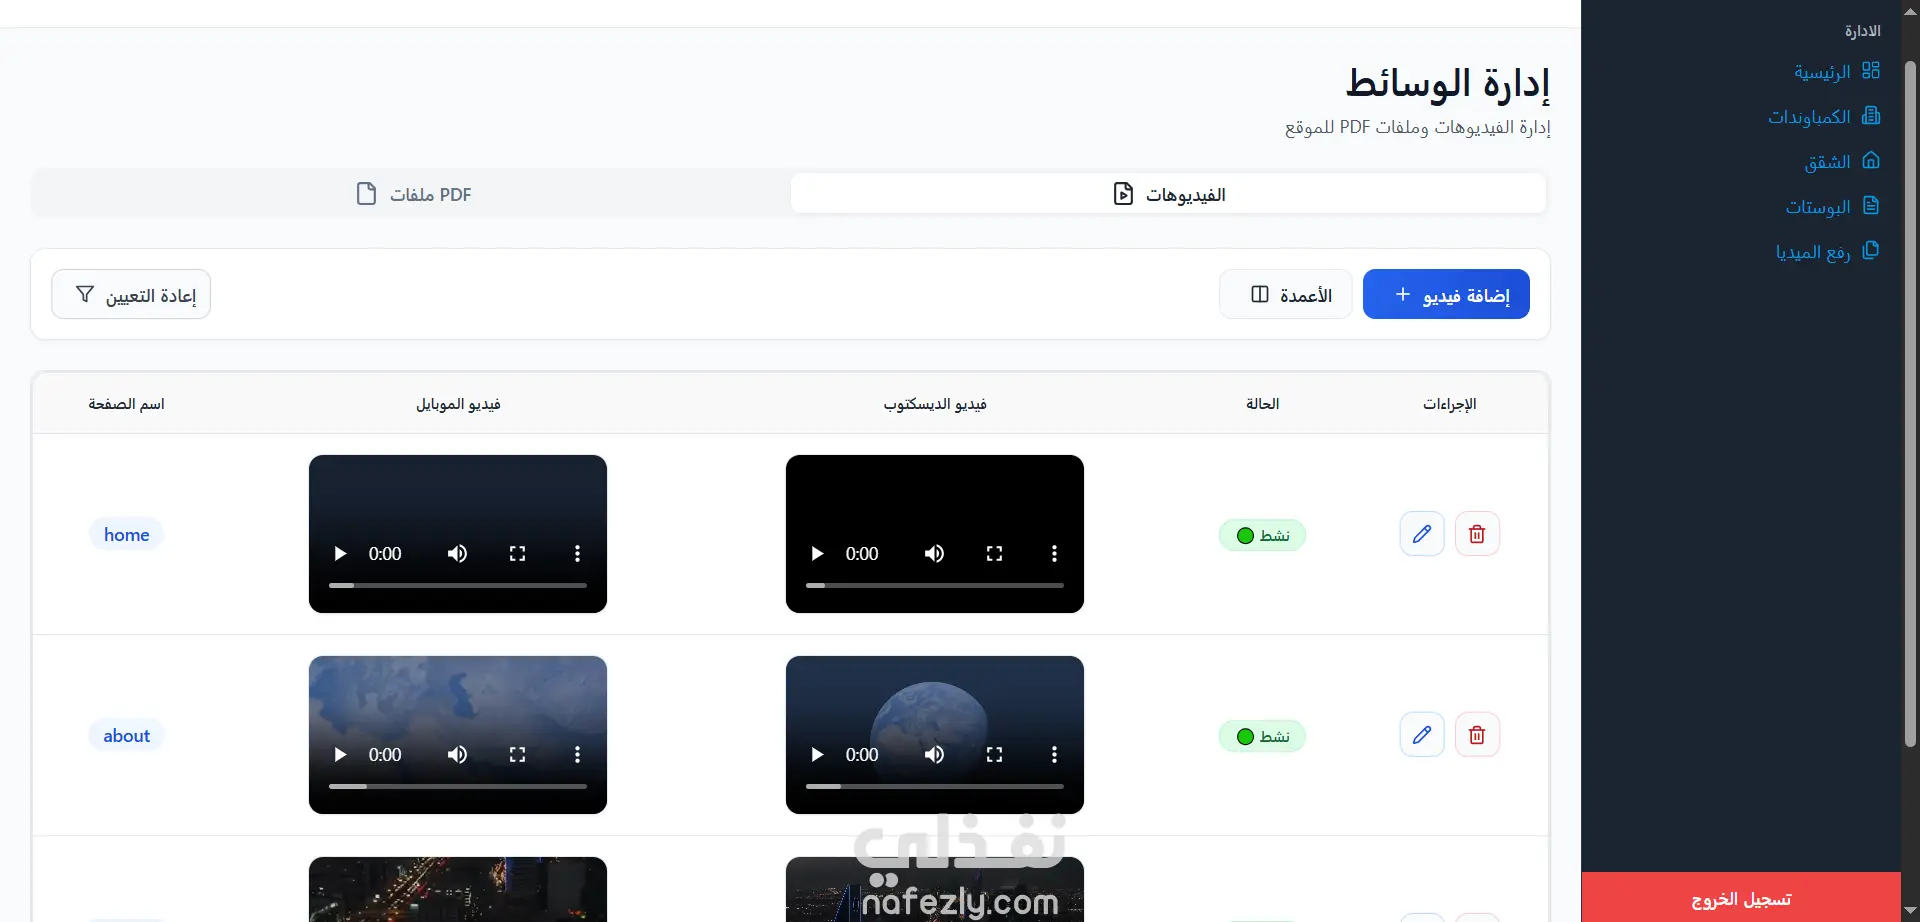This screenshot has height=922, width=1920.
Task: Mute the about row mobile video
Action: (x=457, y=755)
